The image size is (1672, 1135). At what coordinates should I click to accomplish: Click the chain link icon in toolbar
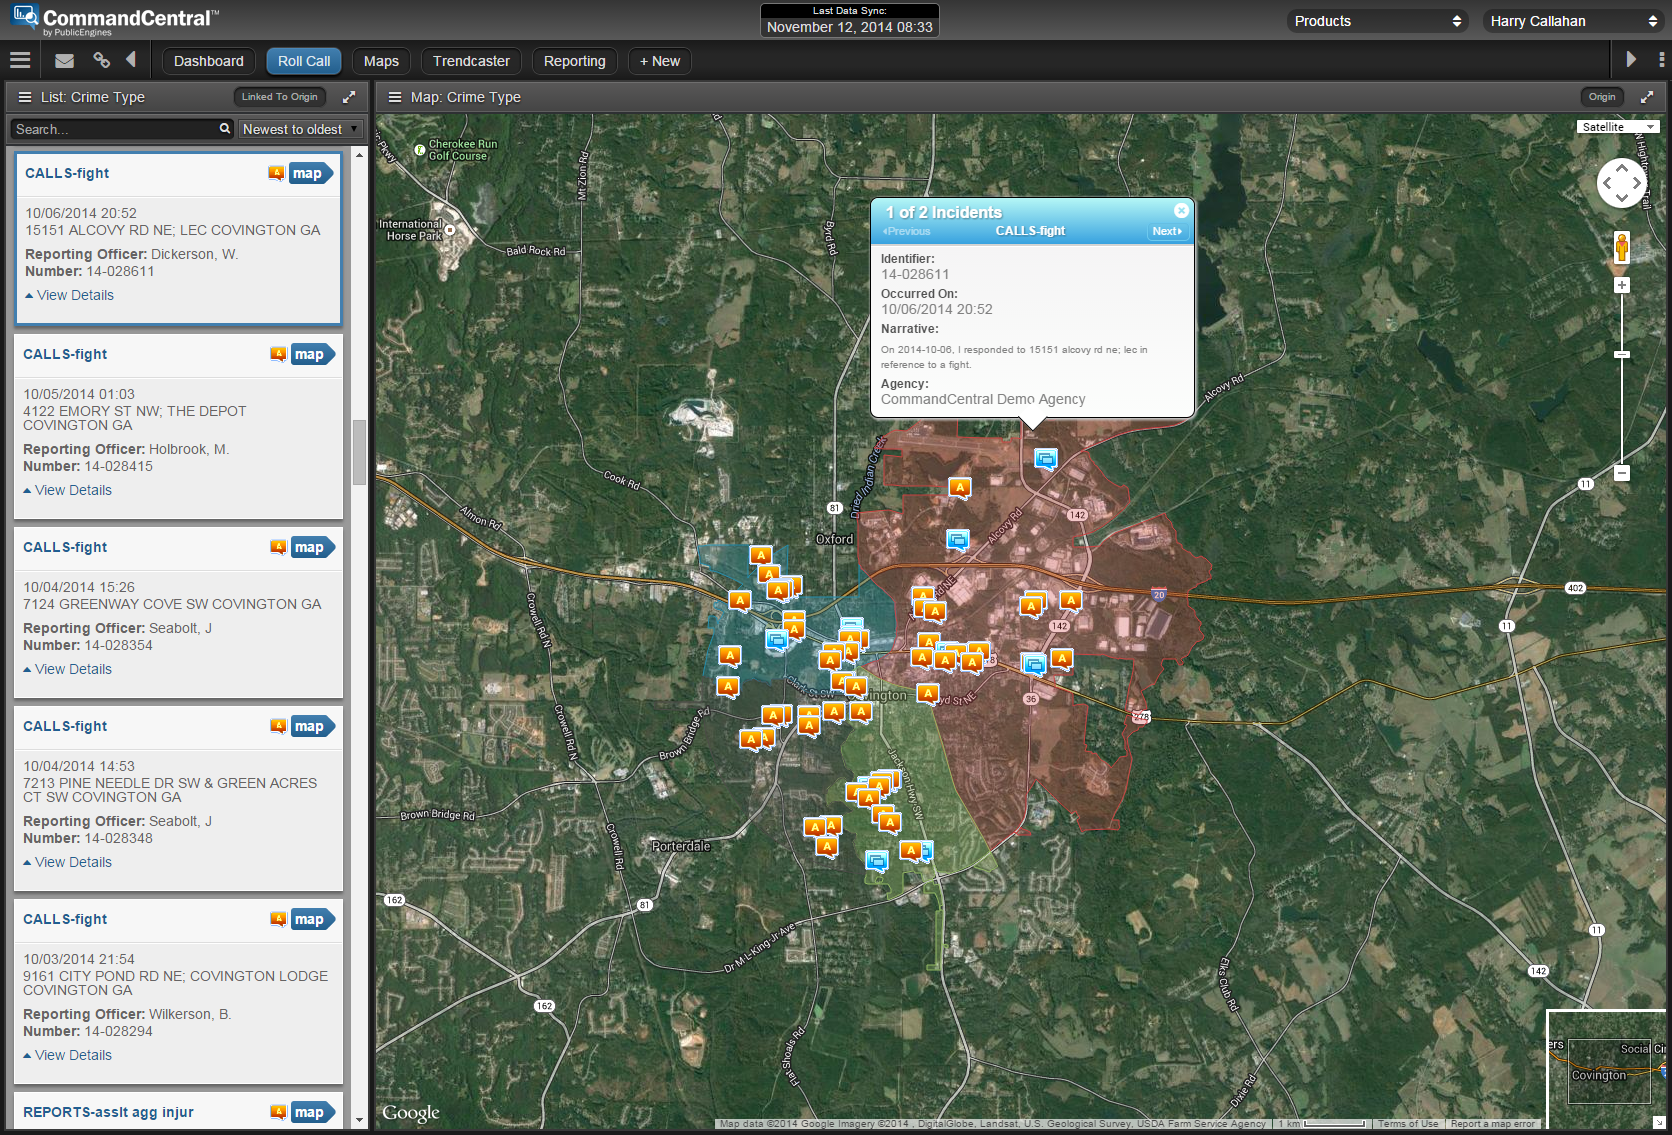pyautogui.click(x=101, y=61)
